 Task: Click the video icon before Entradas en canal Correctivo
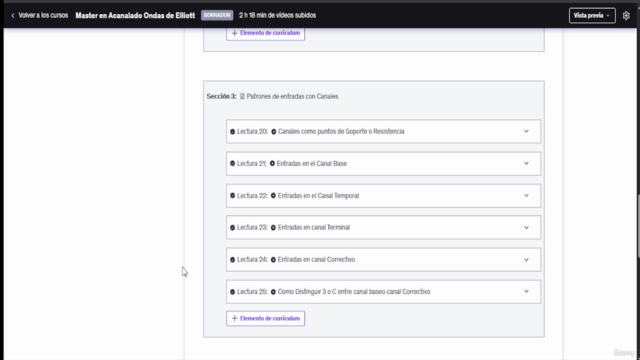[273, 260]
